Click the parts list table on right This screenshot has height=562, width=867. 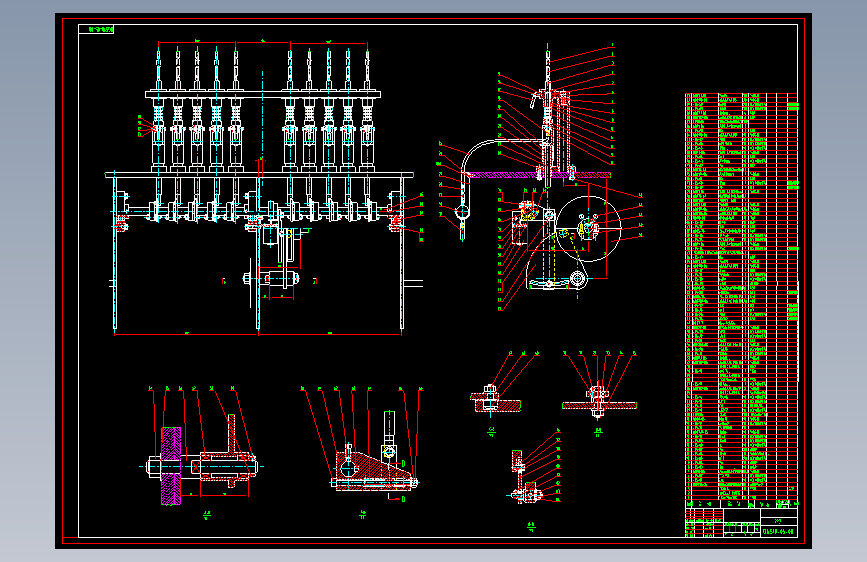741,300
